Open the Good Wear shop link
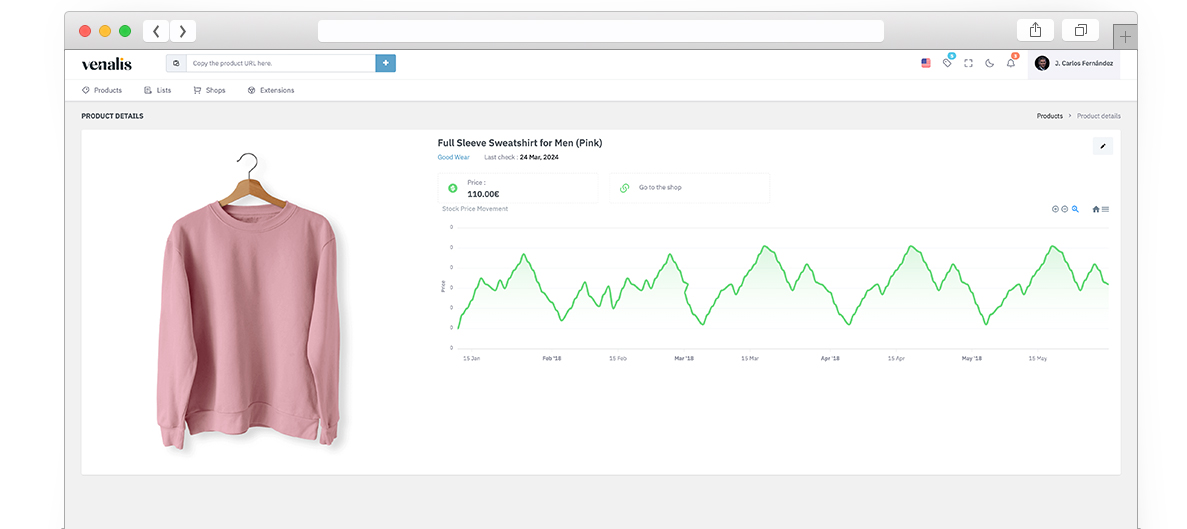Viewport: 1187px width, 529px height. coord(453,157)
